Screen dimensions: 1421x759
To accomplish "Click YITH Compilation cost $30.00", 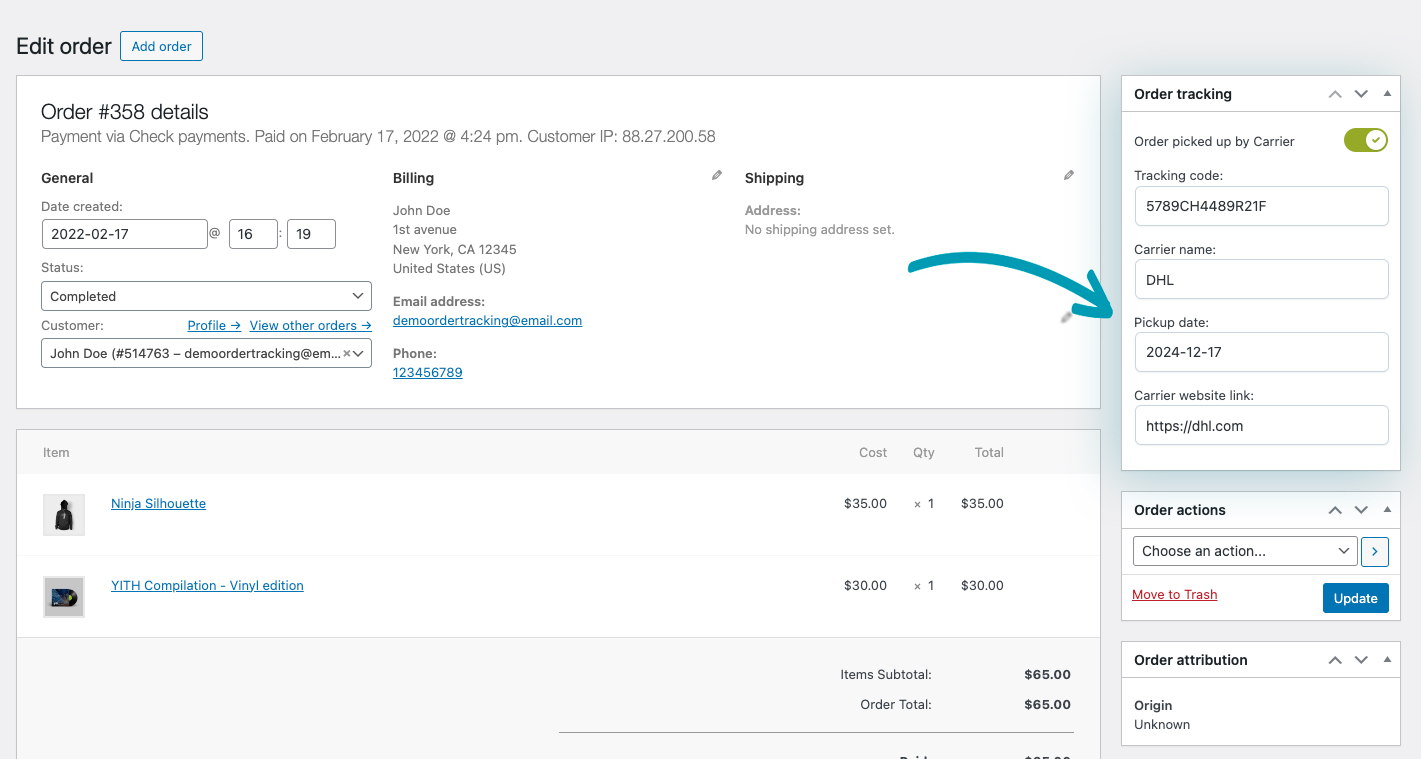I will pos(865,585).
